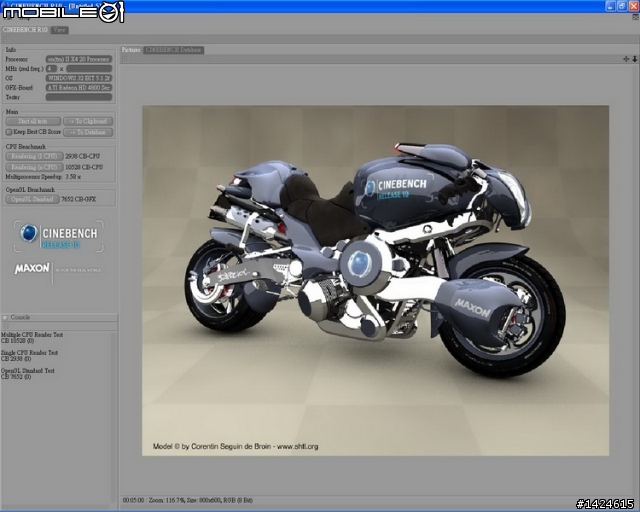Image resolution: width=640 pixels, height=512 pixels.
Task: Close the CINEBENCH window
Action: pyautogui.click(x=633, y=6)
